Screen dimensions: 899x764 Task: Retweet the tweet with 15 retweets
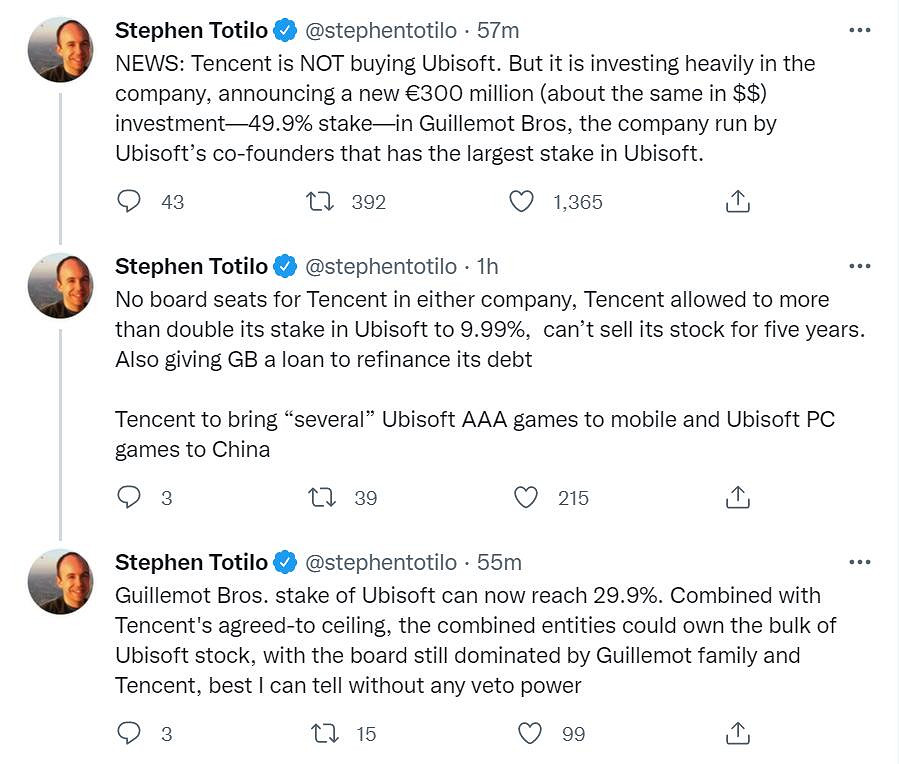[326, 733]
